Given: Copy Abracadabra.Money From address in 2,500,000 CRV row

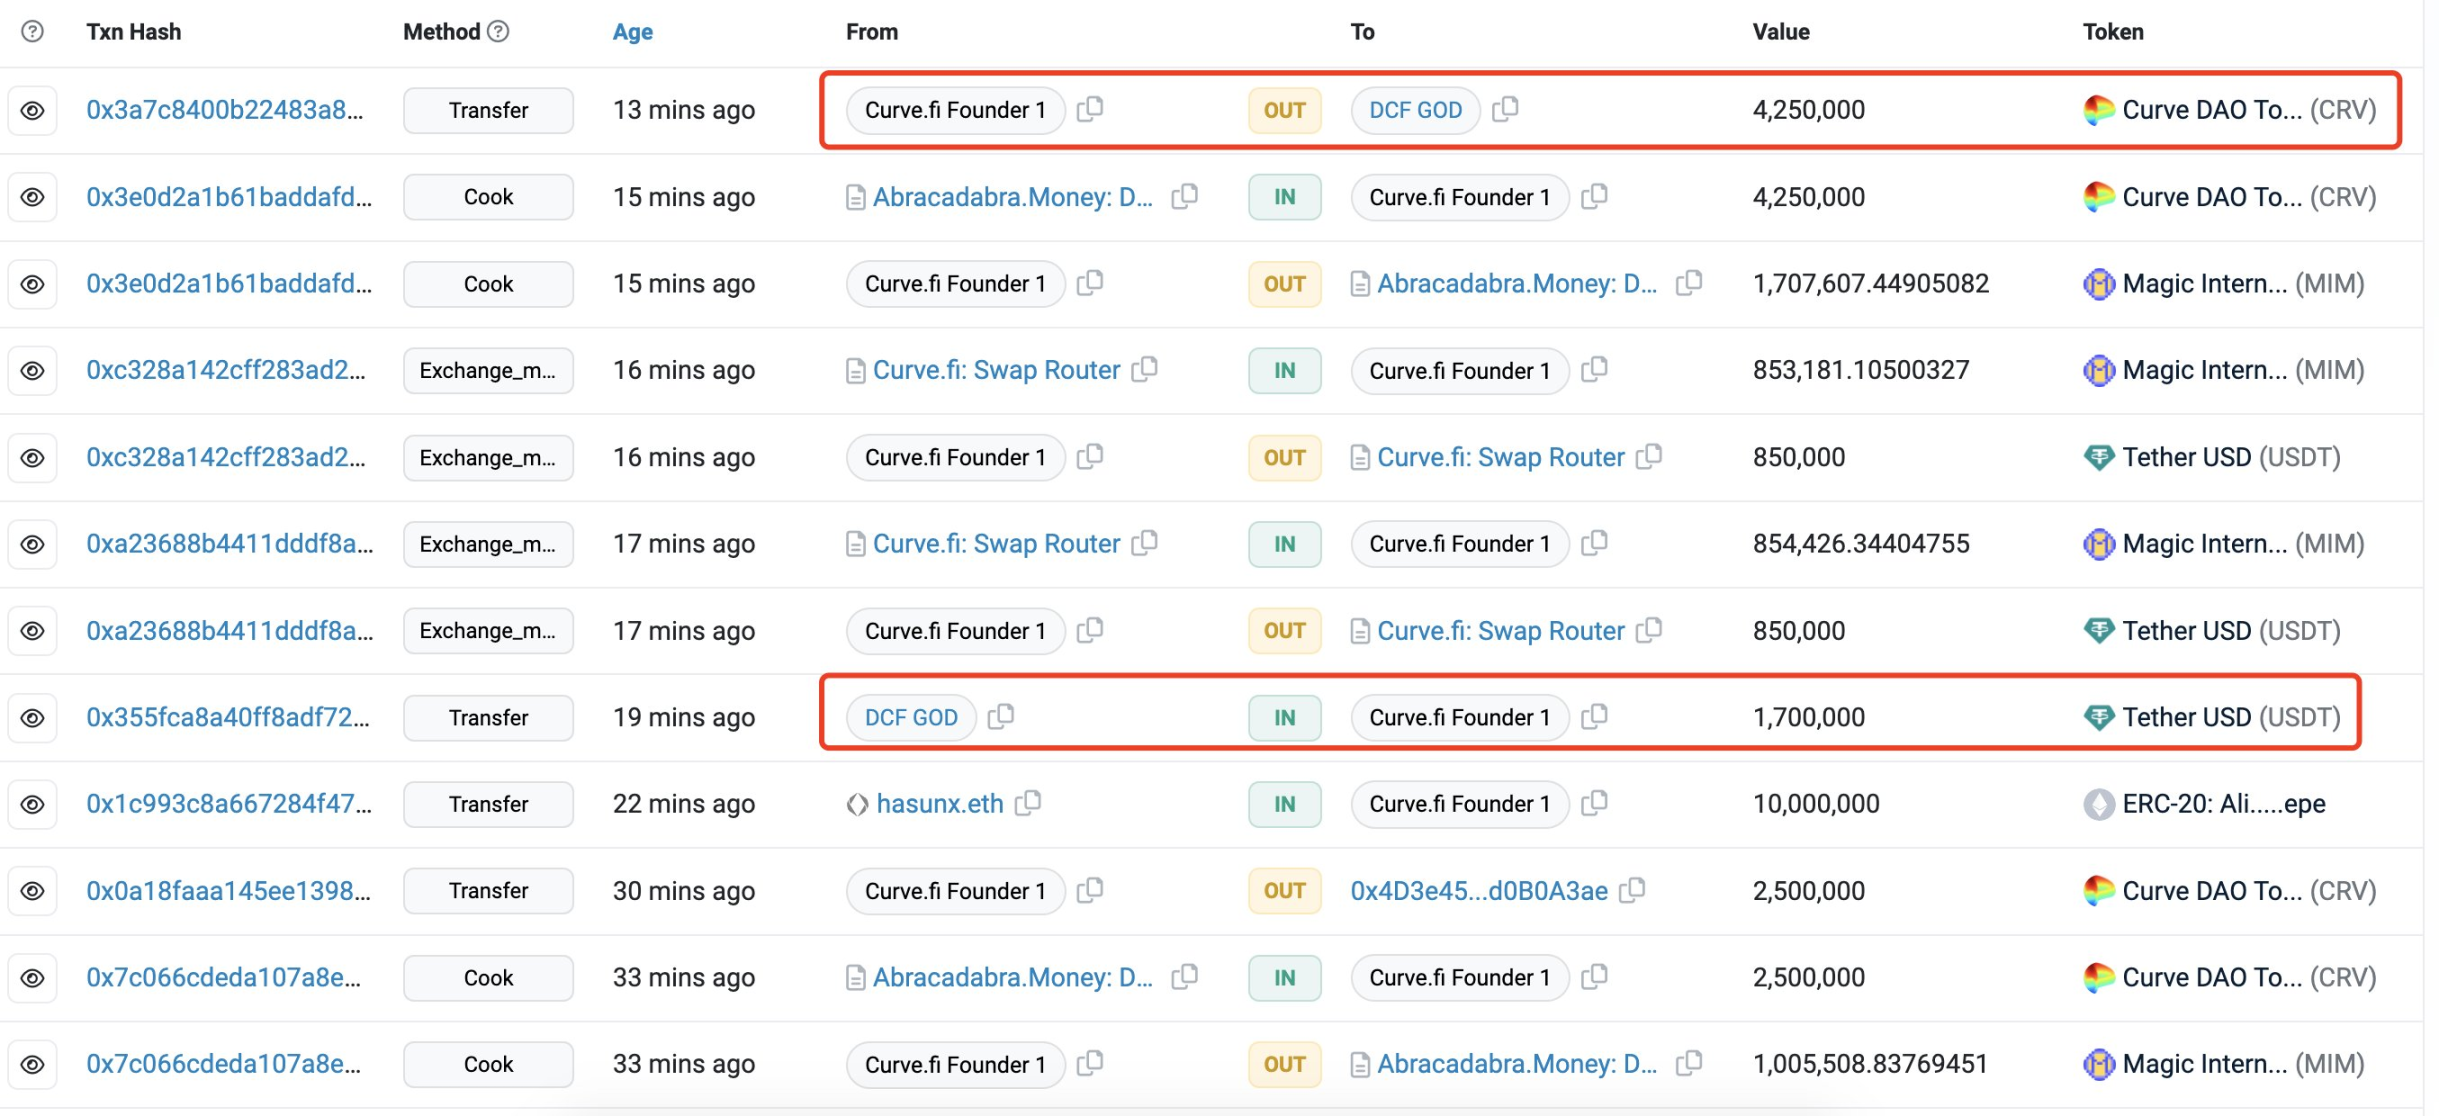Looking at the screenshot, I should click(1185, 976).
